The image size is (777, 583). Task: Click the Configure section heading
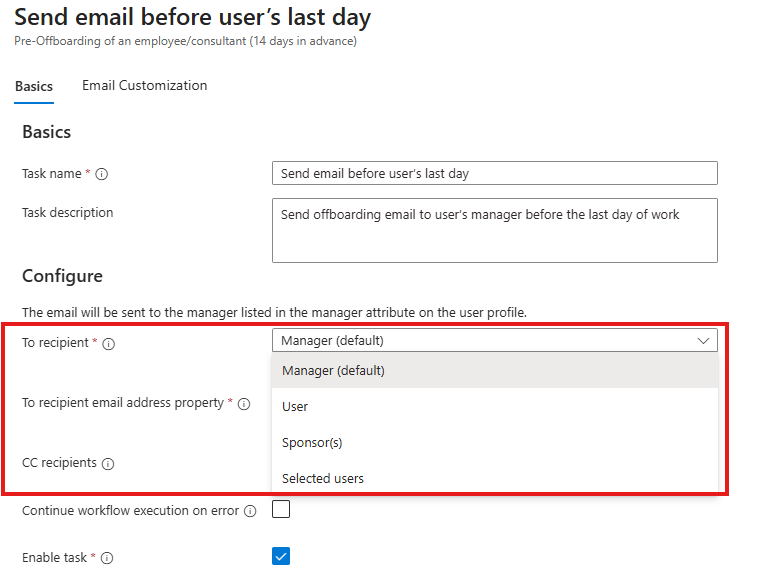pyautogui.click(x=62, y=276)
